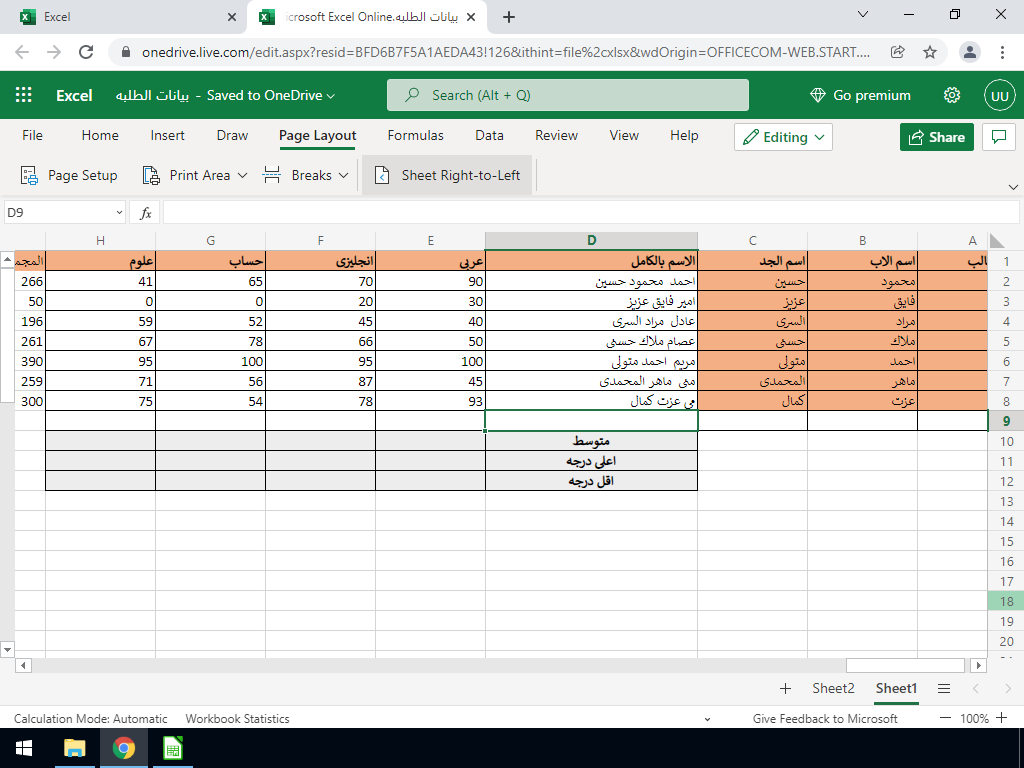Open the Chrome profile icon

[970, 52]
